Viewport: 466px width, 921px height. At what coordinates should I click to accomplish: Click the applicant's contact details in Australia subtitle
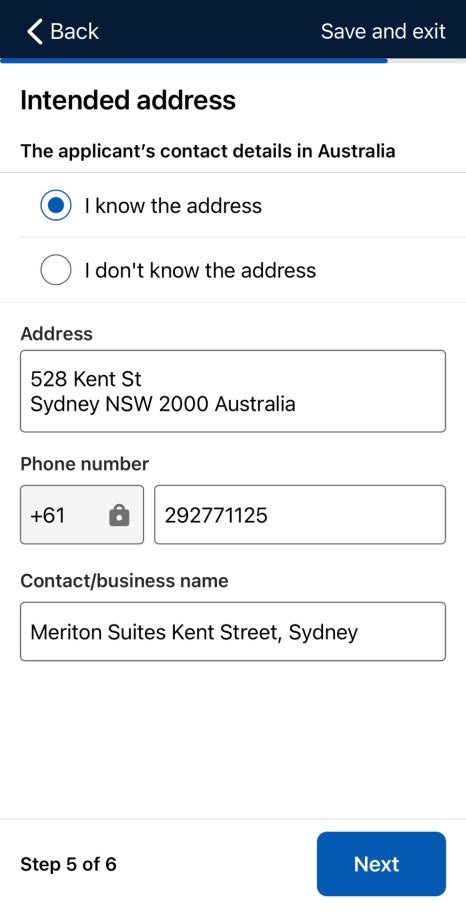pos(208,151)
